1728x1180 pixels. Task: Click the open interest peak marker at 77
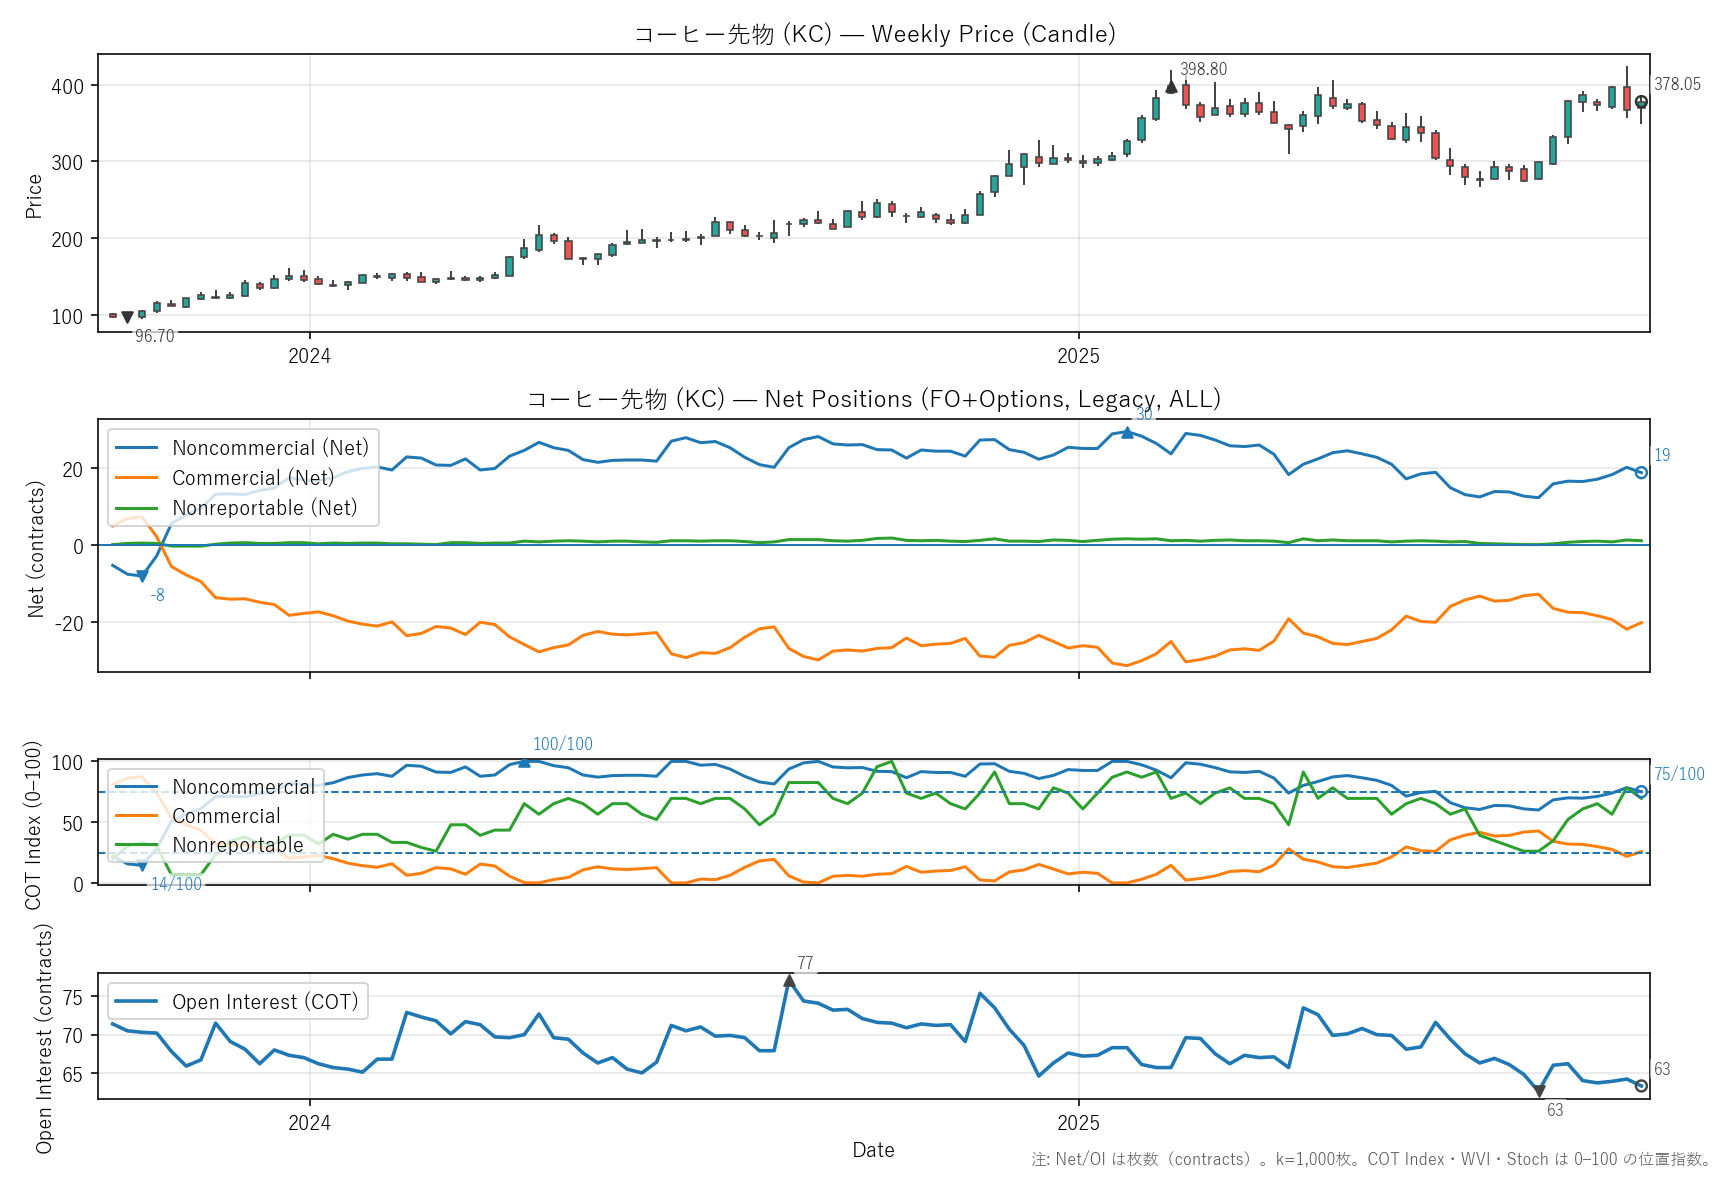point(789,981)
